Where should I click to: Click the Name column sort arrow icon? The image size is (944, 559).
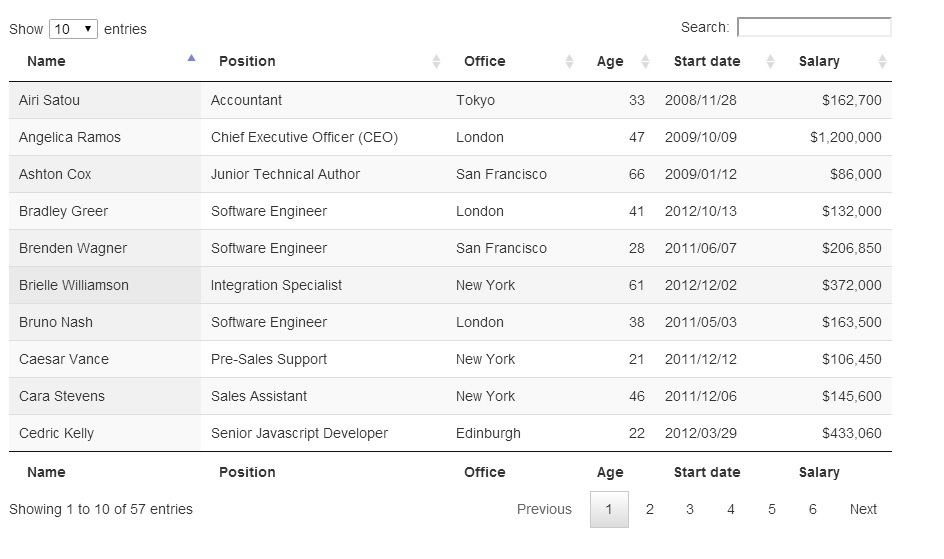(191, 58)
